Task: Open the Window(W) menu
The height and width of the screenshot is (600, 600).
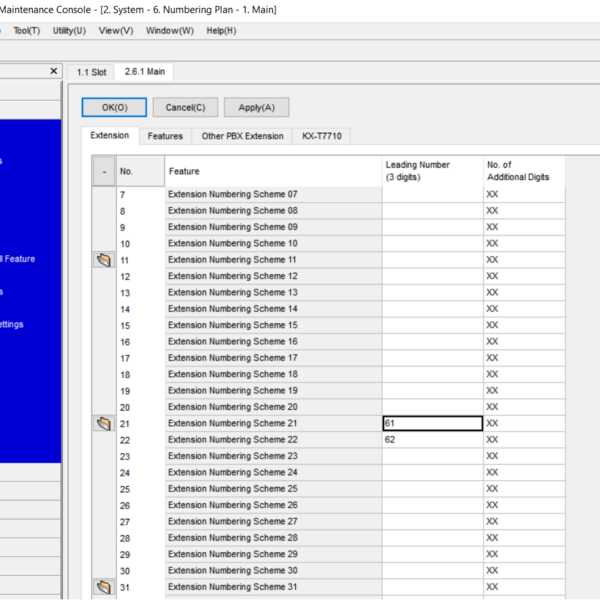Action: coord(170,31)
